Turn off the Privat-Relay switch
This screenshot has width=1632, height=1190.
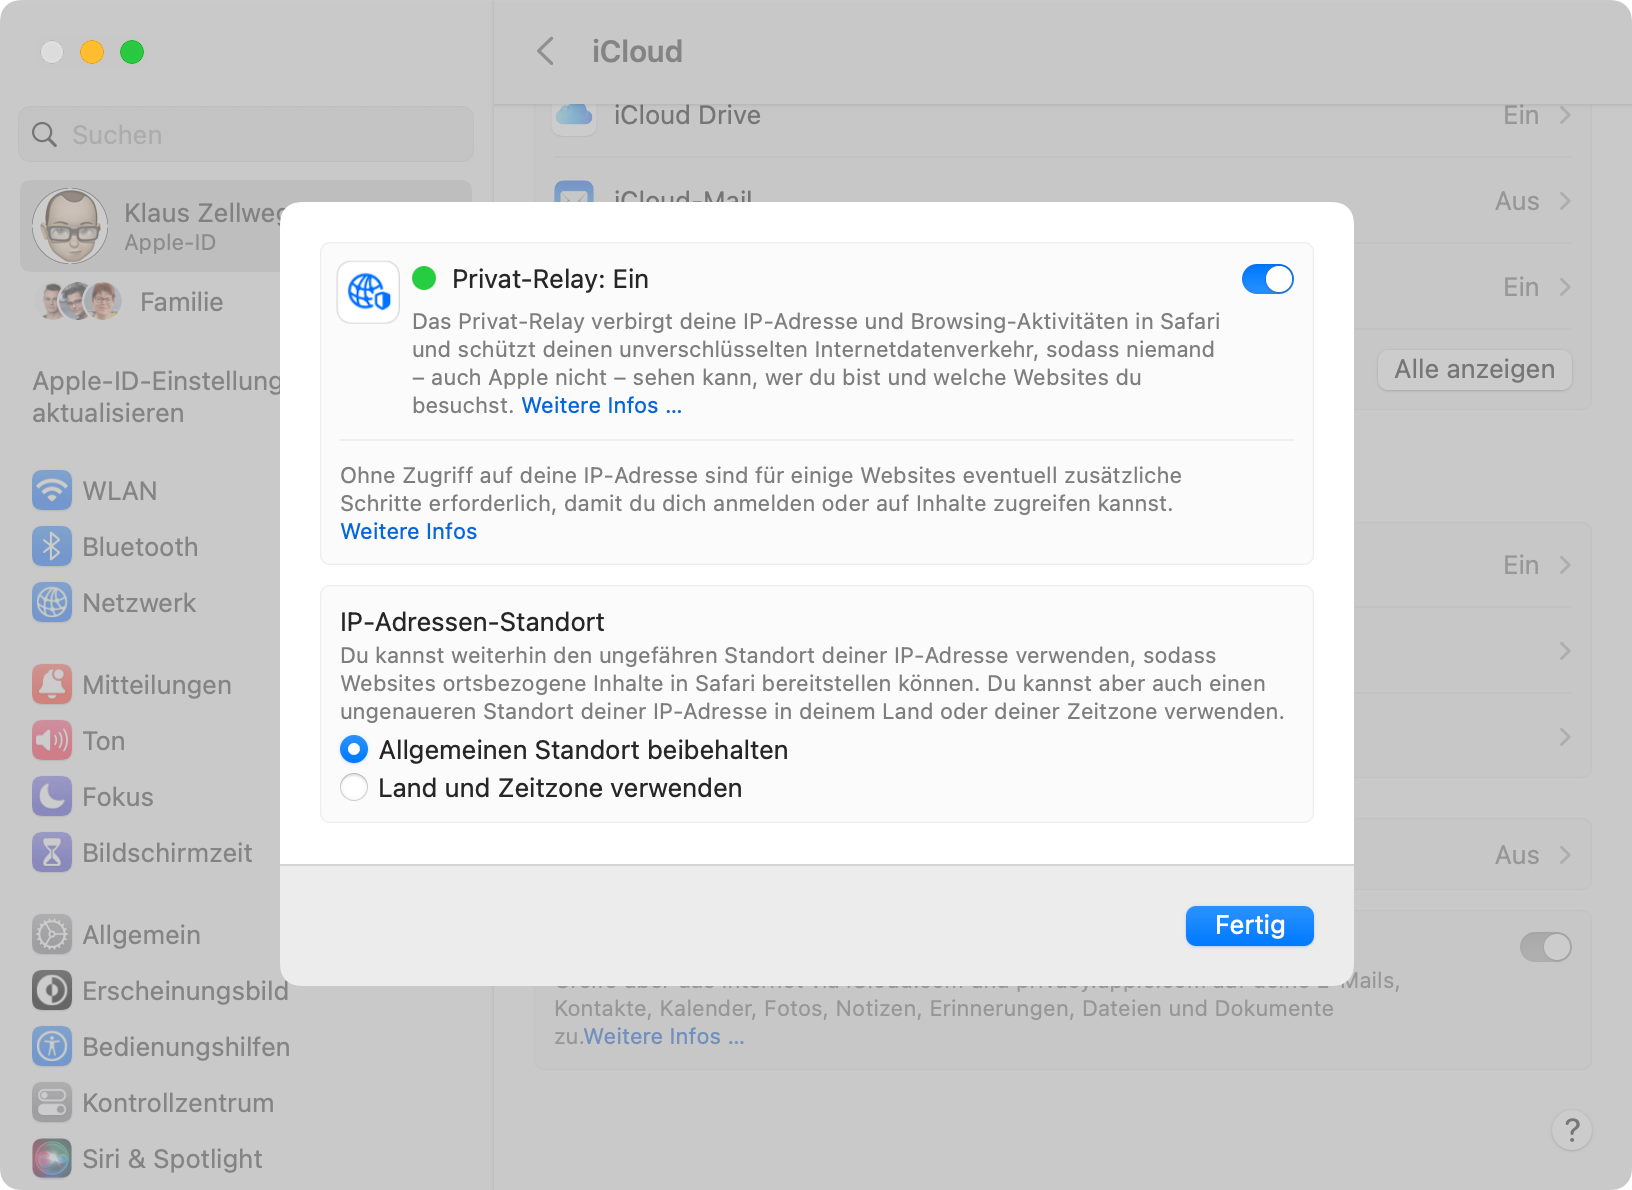pos(1267,279)
